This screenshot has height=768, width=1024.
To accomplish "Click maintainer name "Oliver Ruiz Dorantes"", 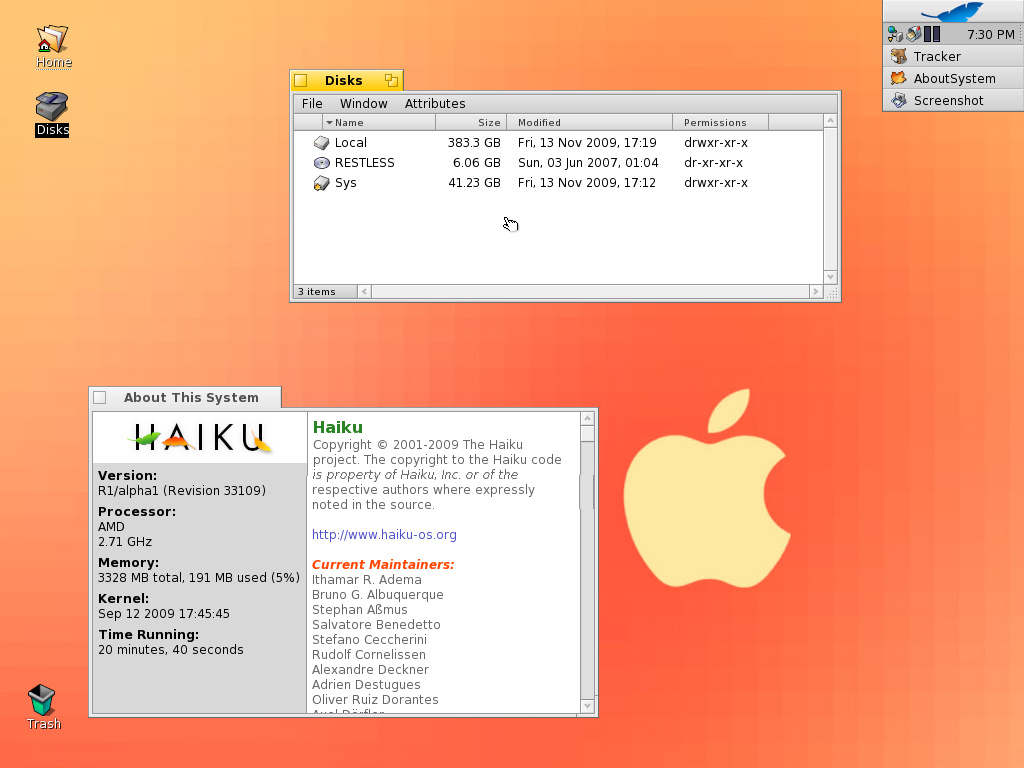I will [375, 700].
